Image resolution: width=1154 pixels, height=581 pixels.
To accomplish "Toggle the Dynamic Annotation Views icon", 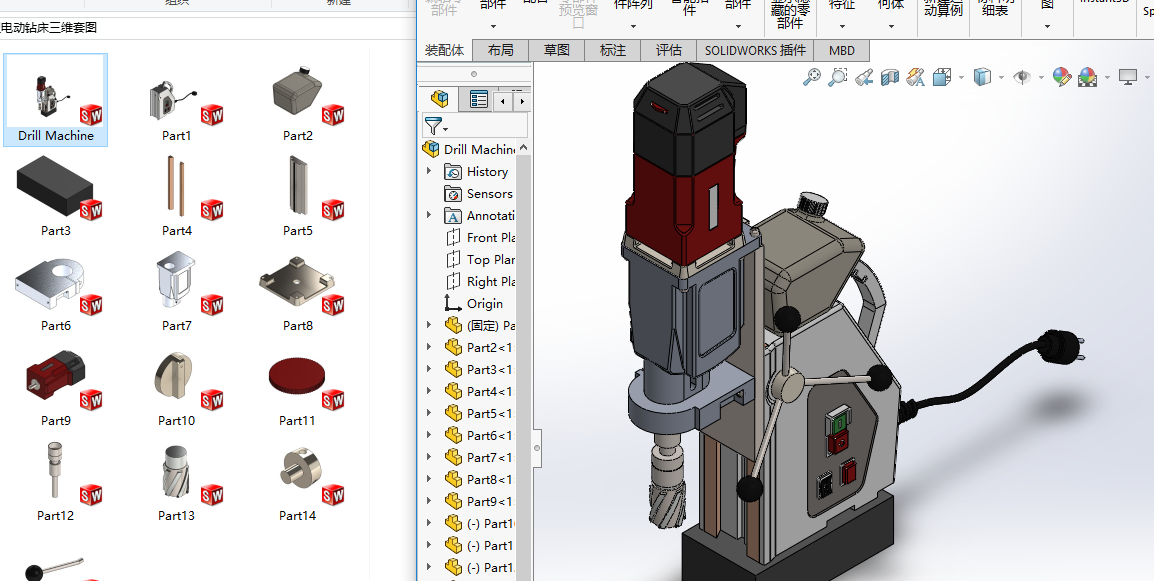I will coord(915,77).
